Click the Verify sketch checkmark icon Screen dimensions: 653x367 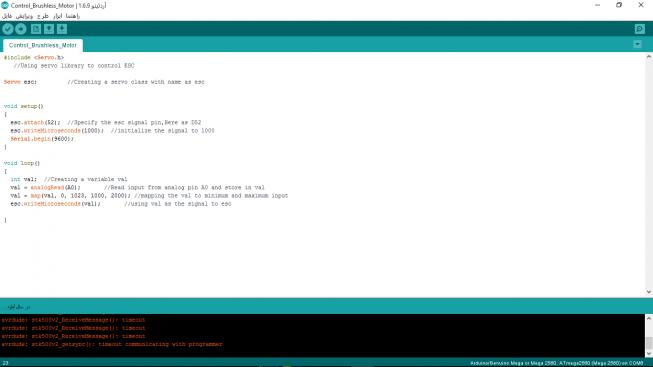(7, 29)
